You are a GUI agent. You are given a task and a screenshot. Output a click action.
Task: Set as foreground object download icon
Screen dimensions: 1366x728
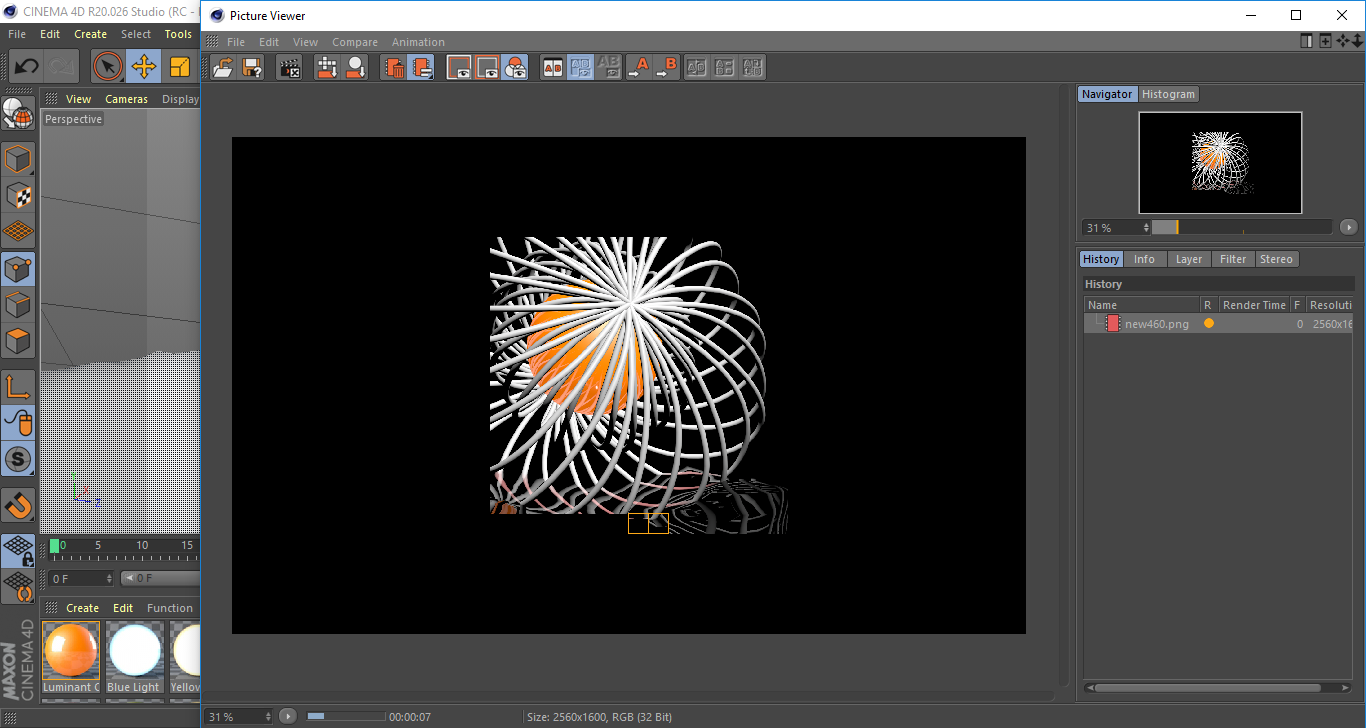tap(327, 68)
